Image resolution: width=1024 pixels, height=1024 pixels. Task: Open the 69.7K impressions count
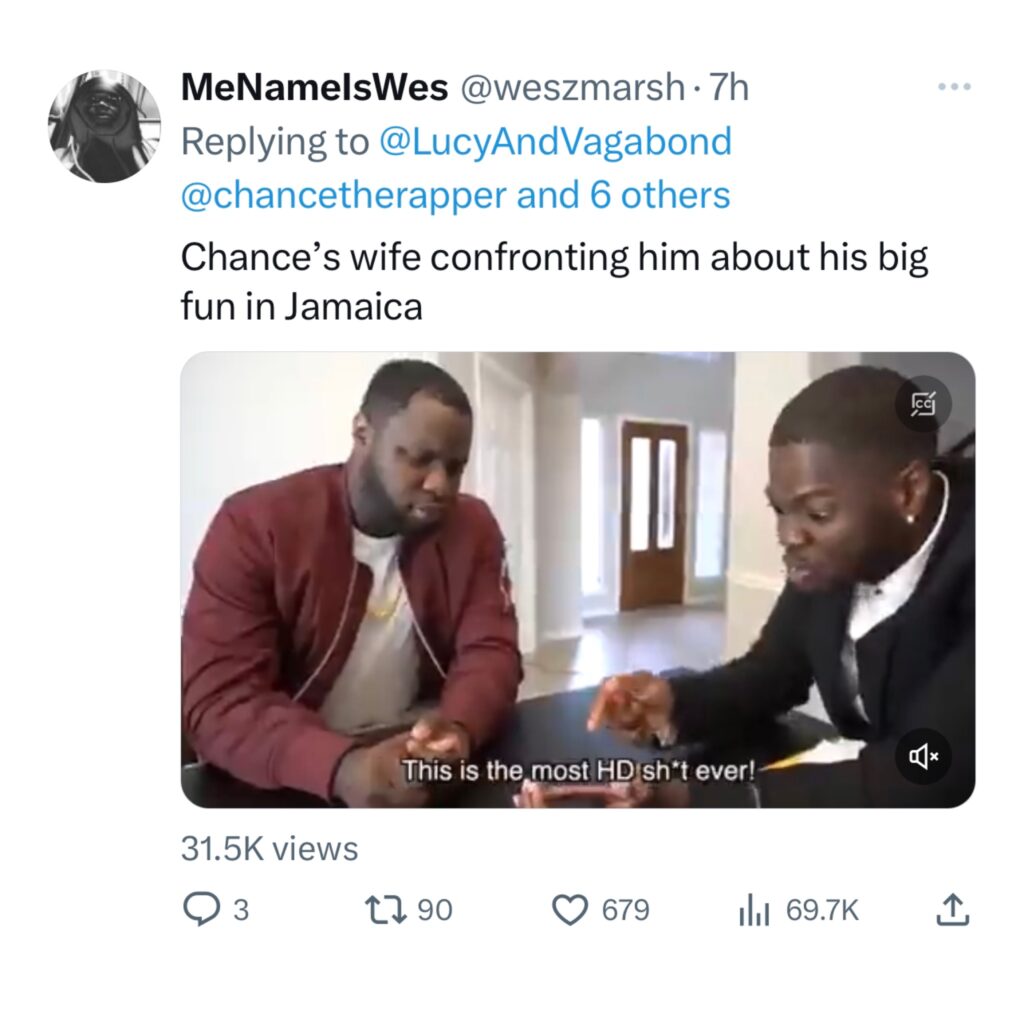823,910
